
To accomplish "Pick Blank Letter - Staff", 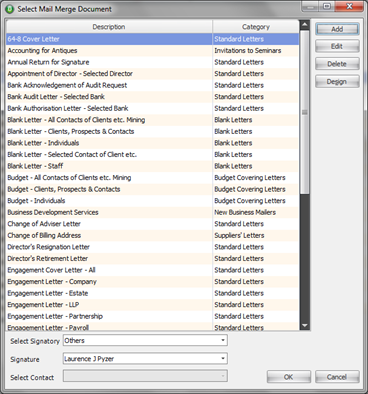I will coord(152,166).
